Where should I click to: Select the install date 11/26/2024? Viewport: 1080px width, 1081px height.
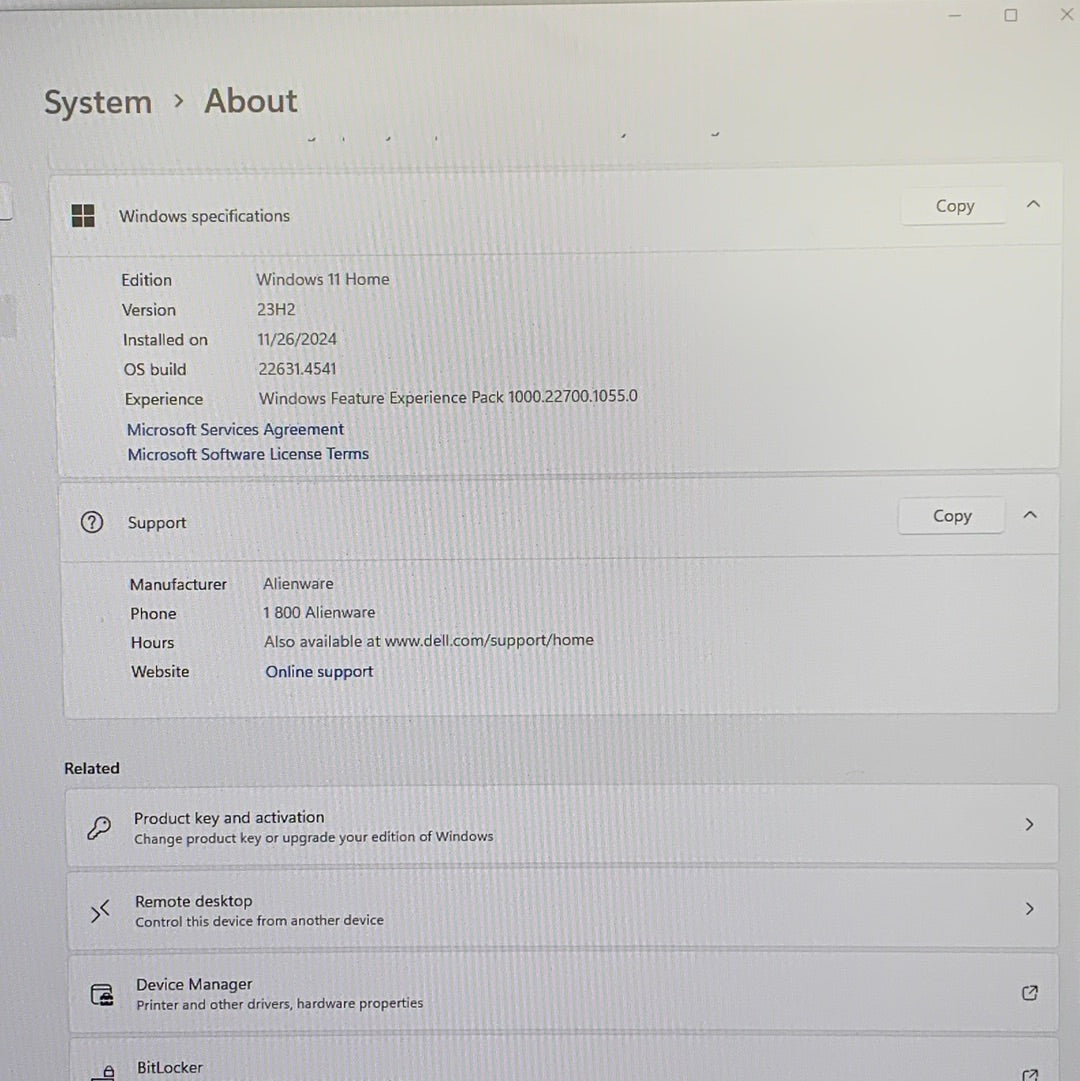point(297,339)
